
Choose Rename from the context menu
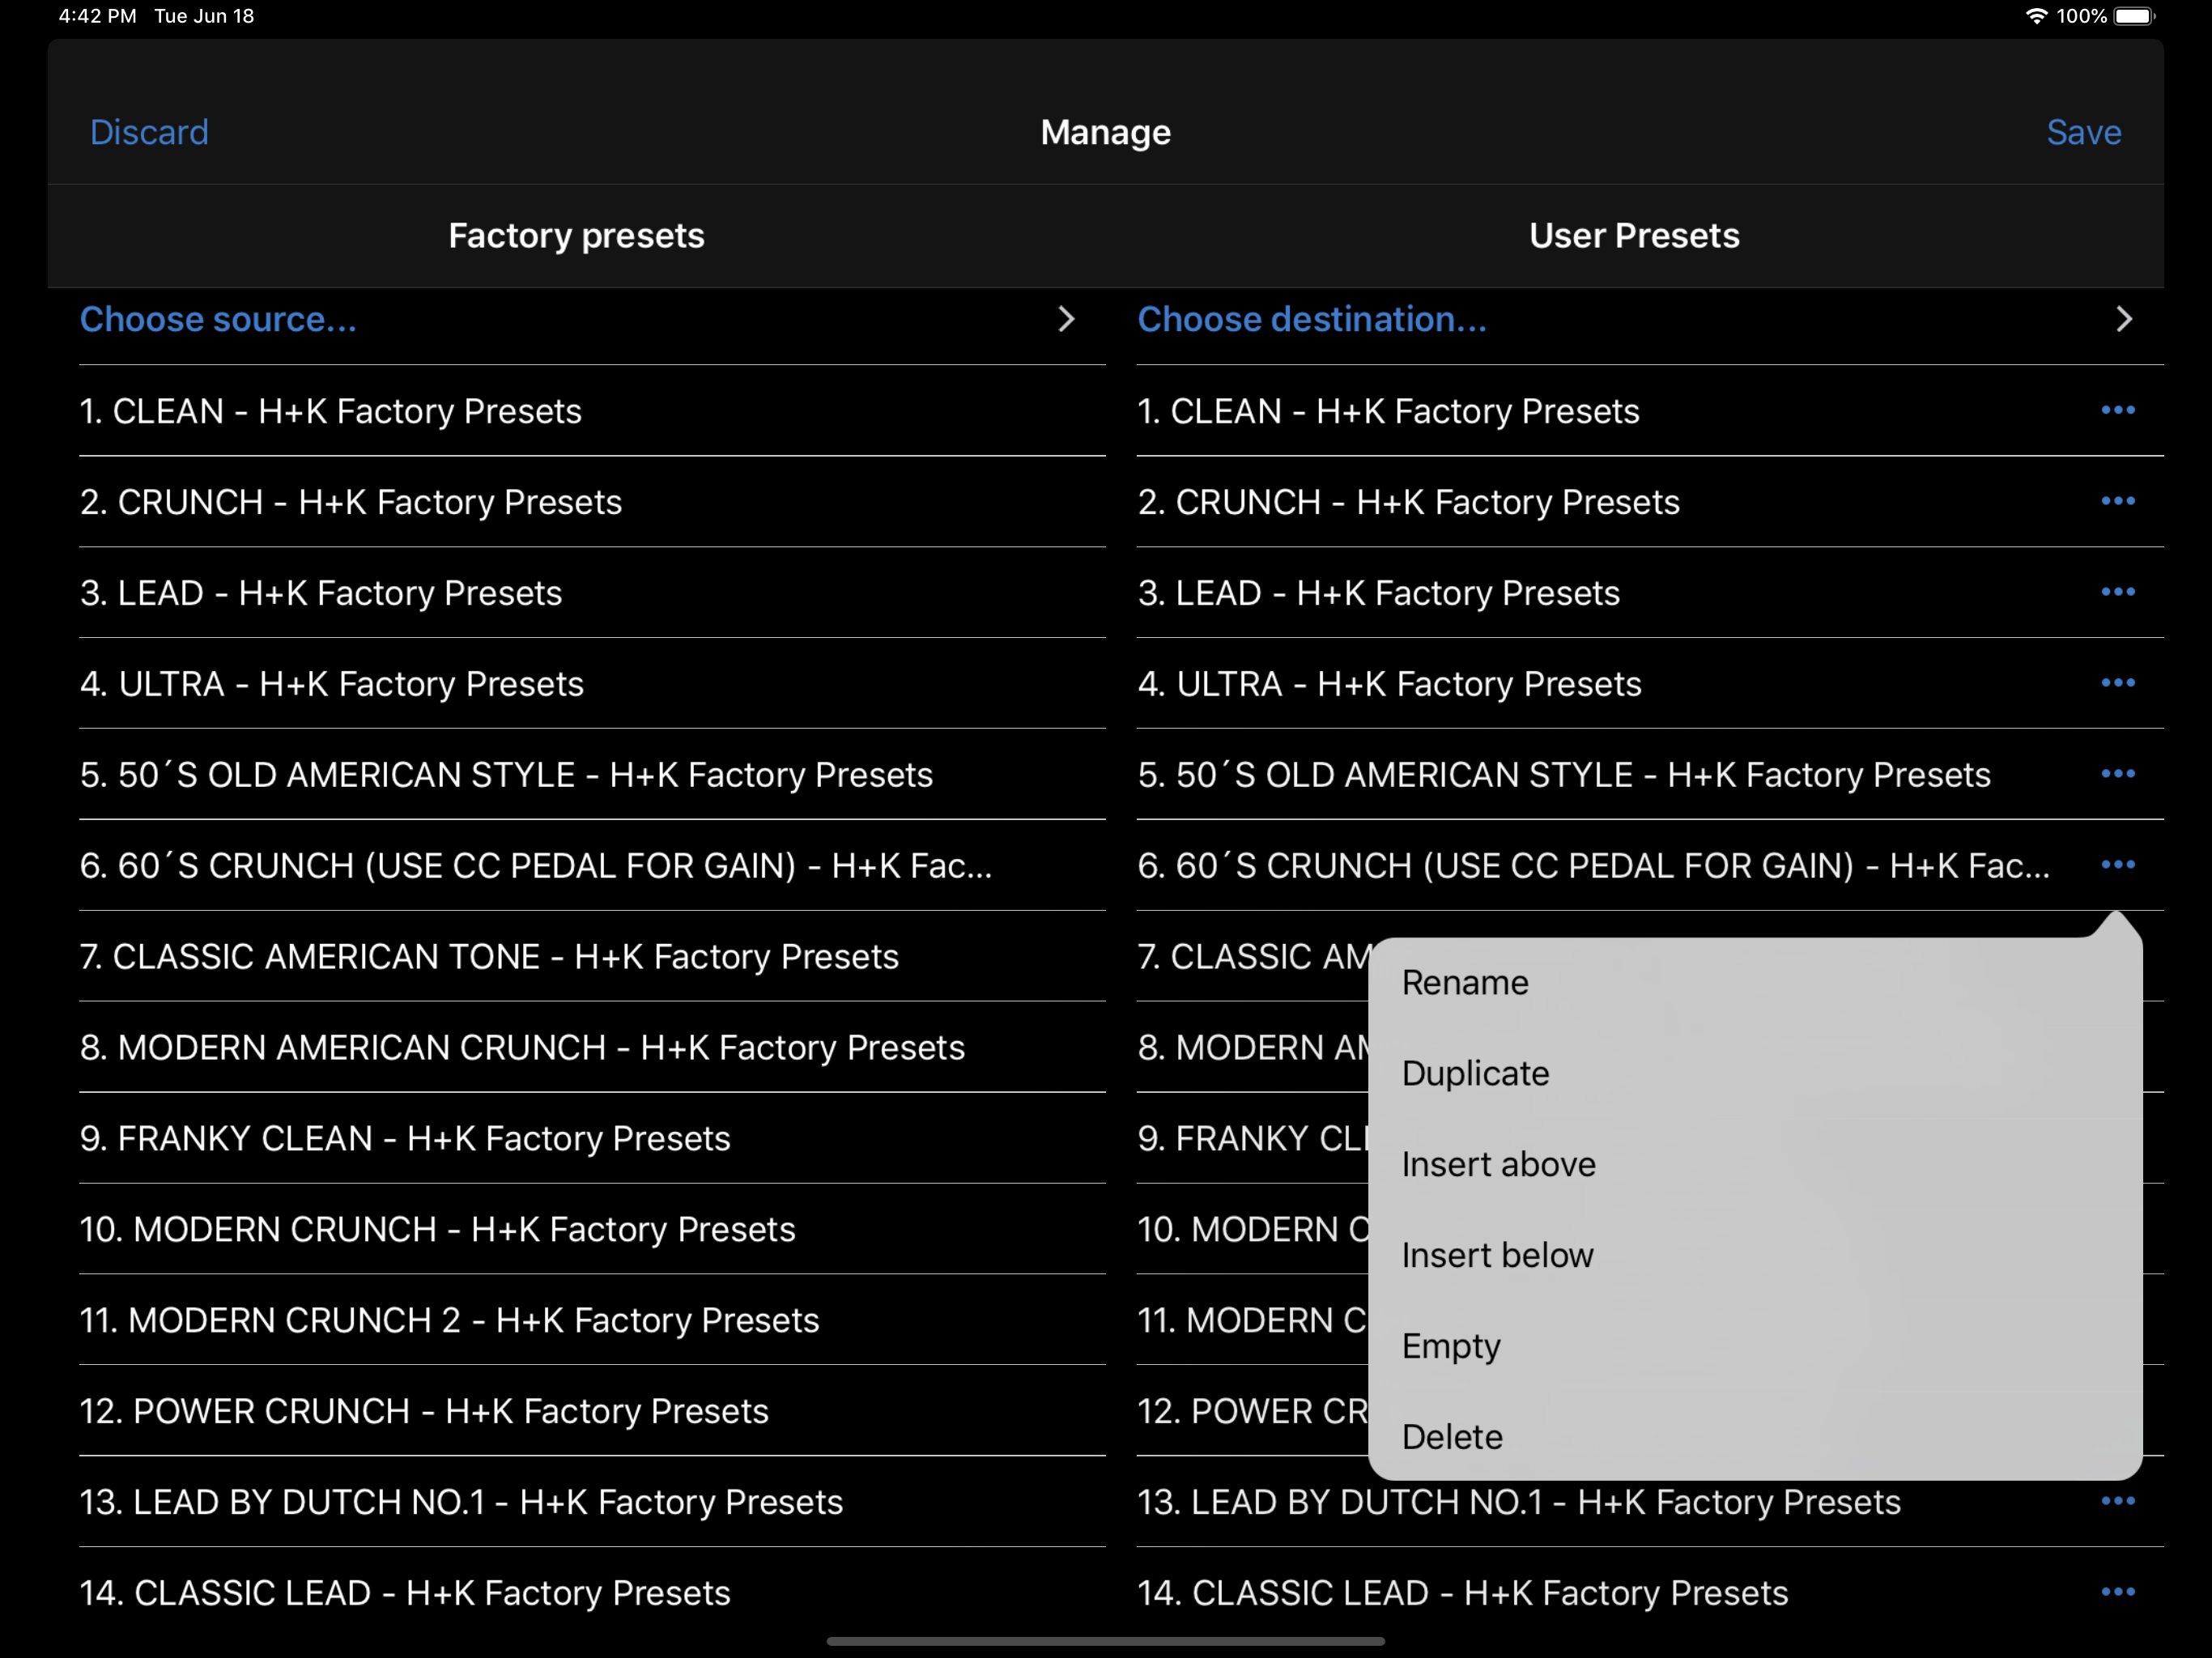[1755, 983]
